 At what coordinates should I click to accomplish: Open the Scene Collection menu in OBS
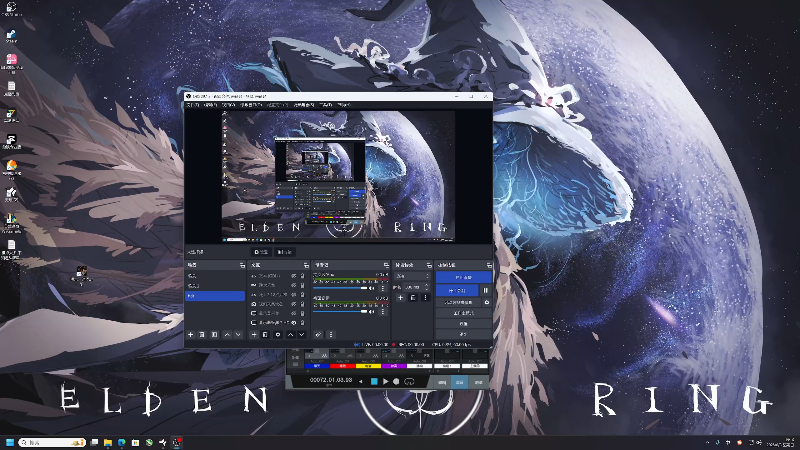coord(304,105)
